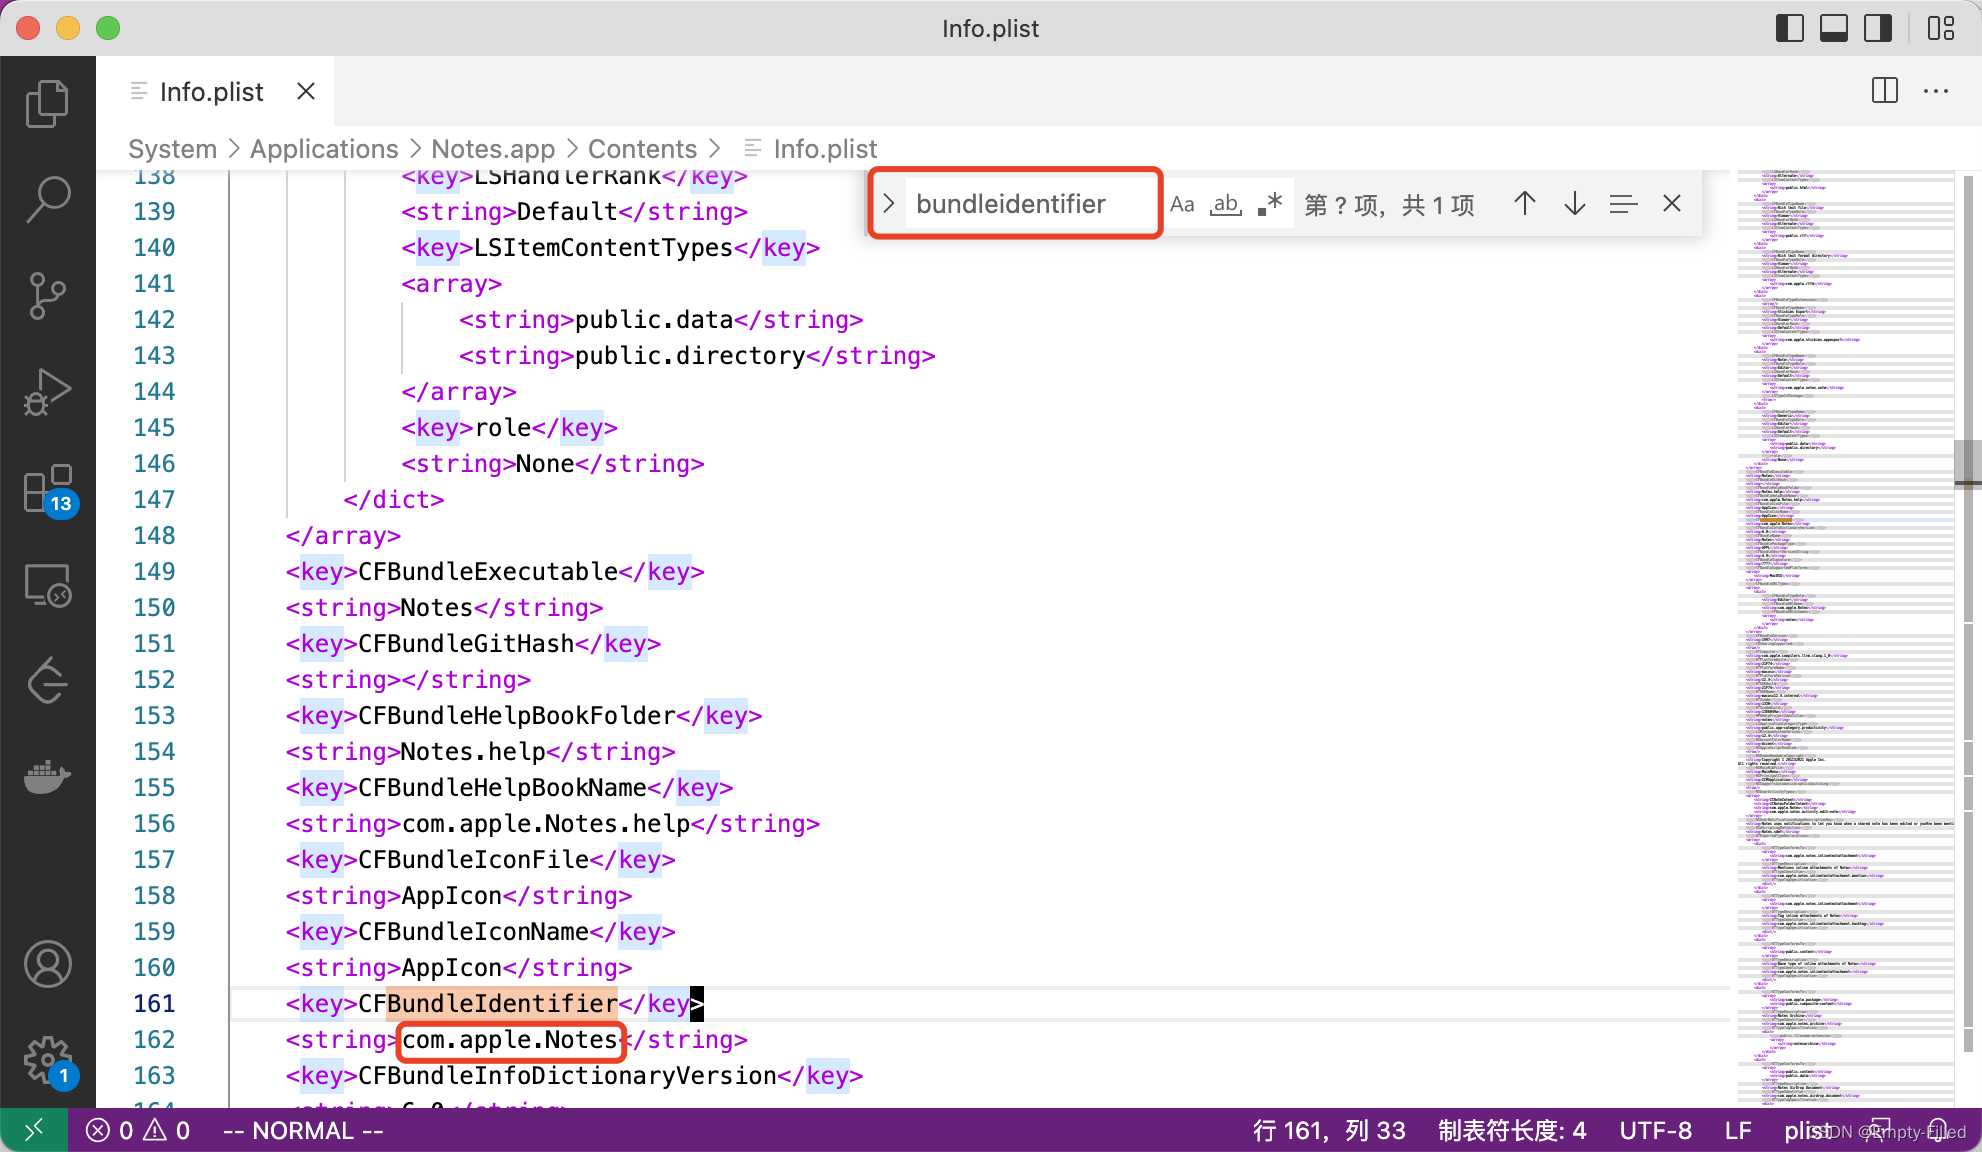The height and width of the screenshot is (1152, 1982).
Task: Click the Source Control icon in sidebar
Action: click(47, 293)
